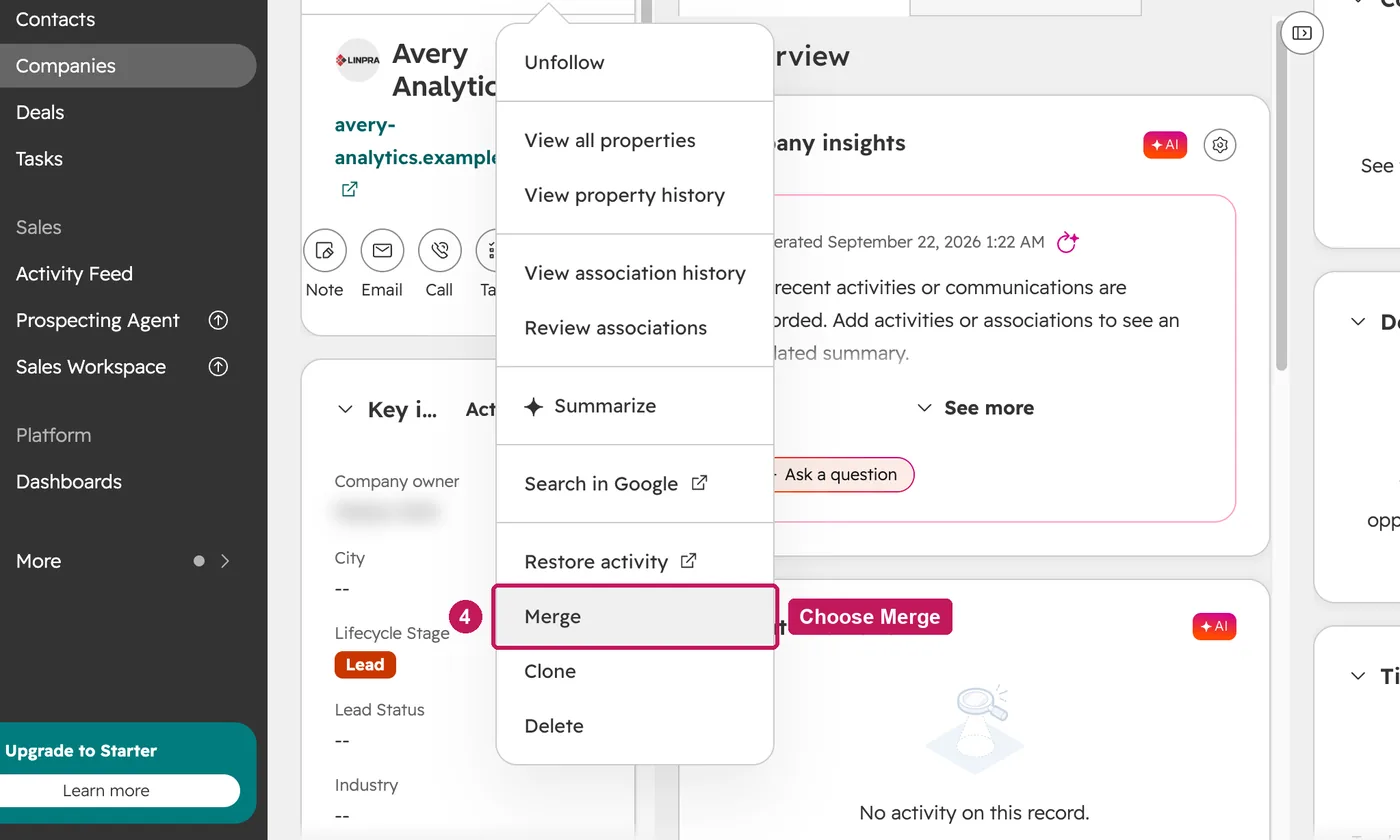Choose Summarize in the menu
The image size is (1400, 840).
point(635,406)
